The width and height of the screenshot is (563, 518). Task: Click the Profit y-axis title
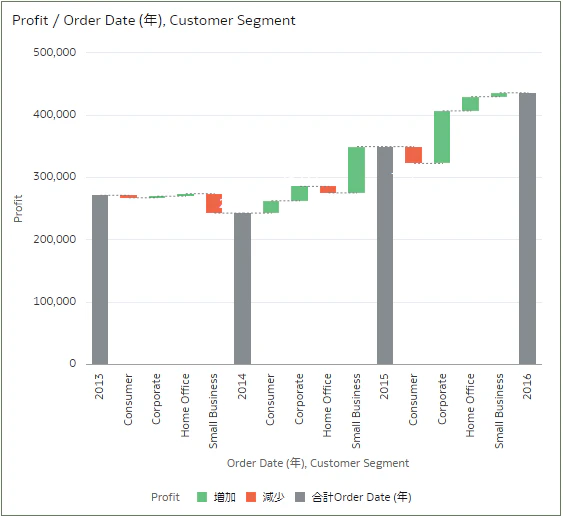18,209
